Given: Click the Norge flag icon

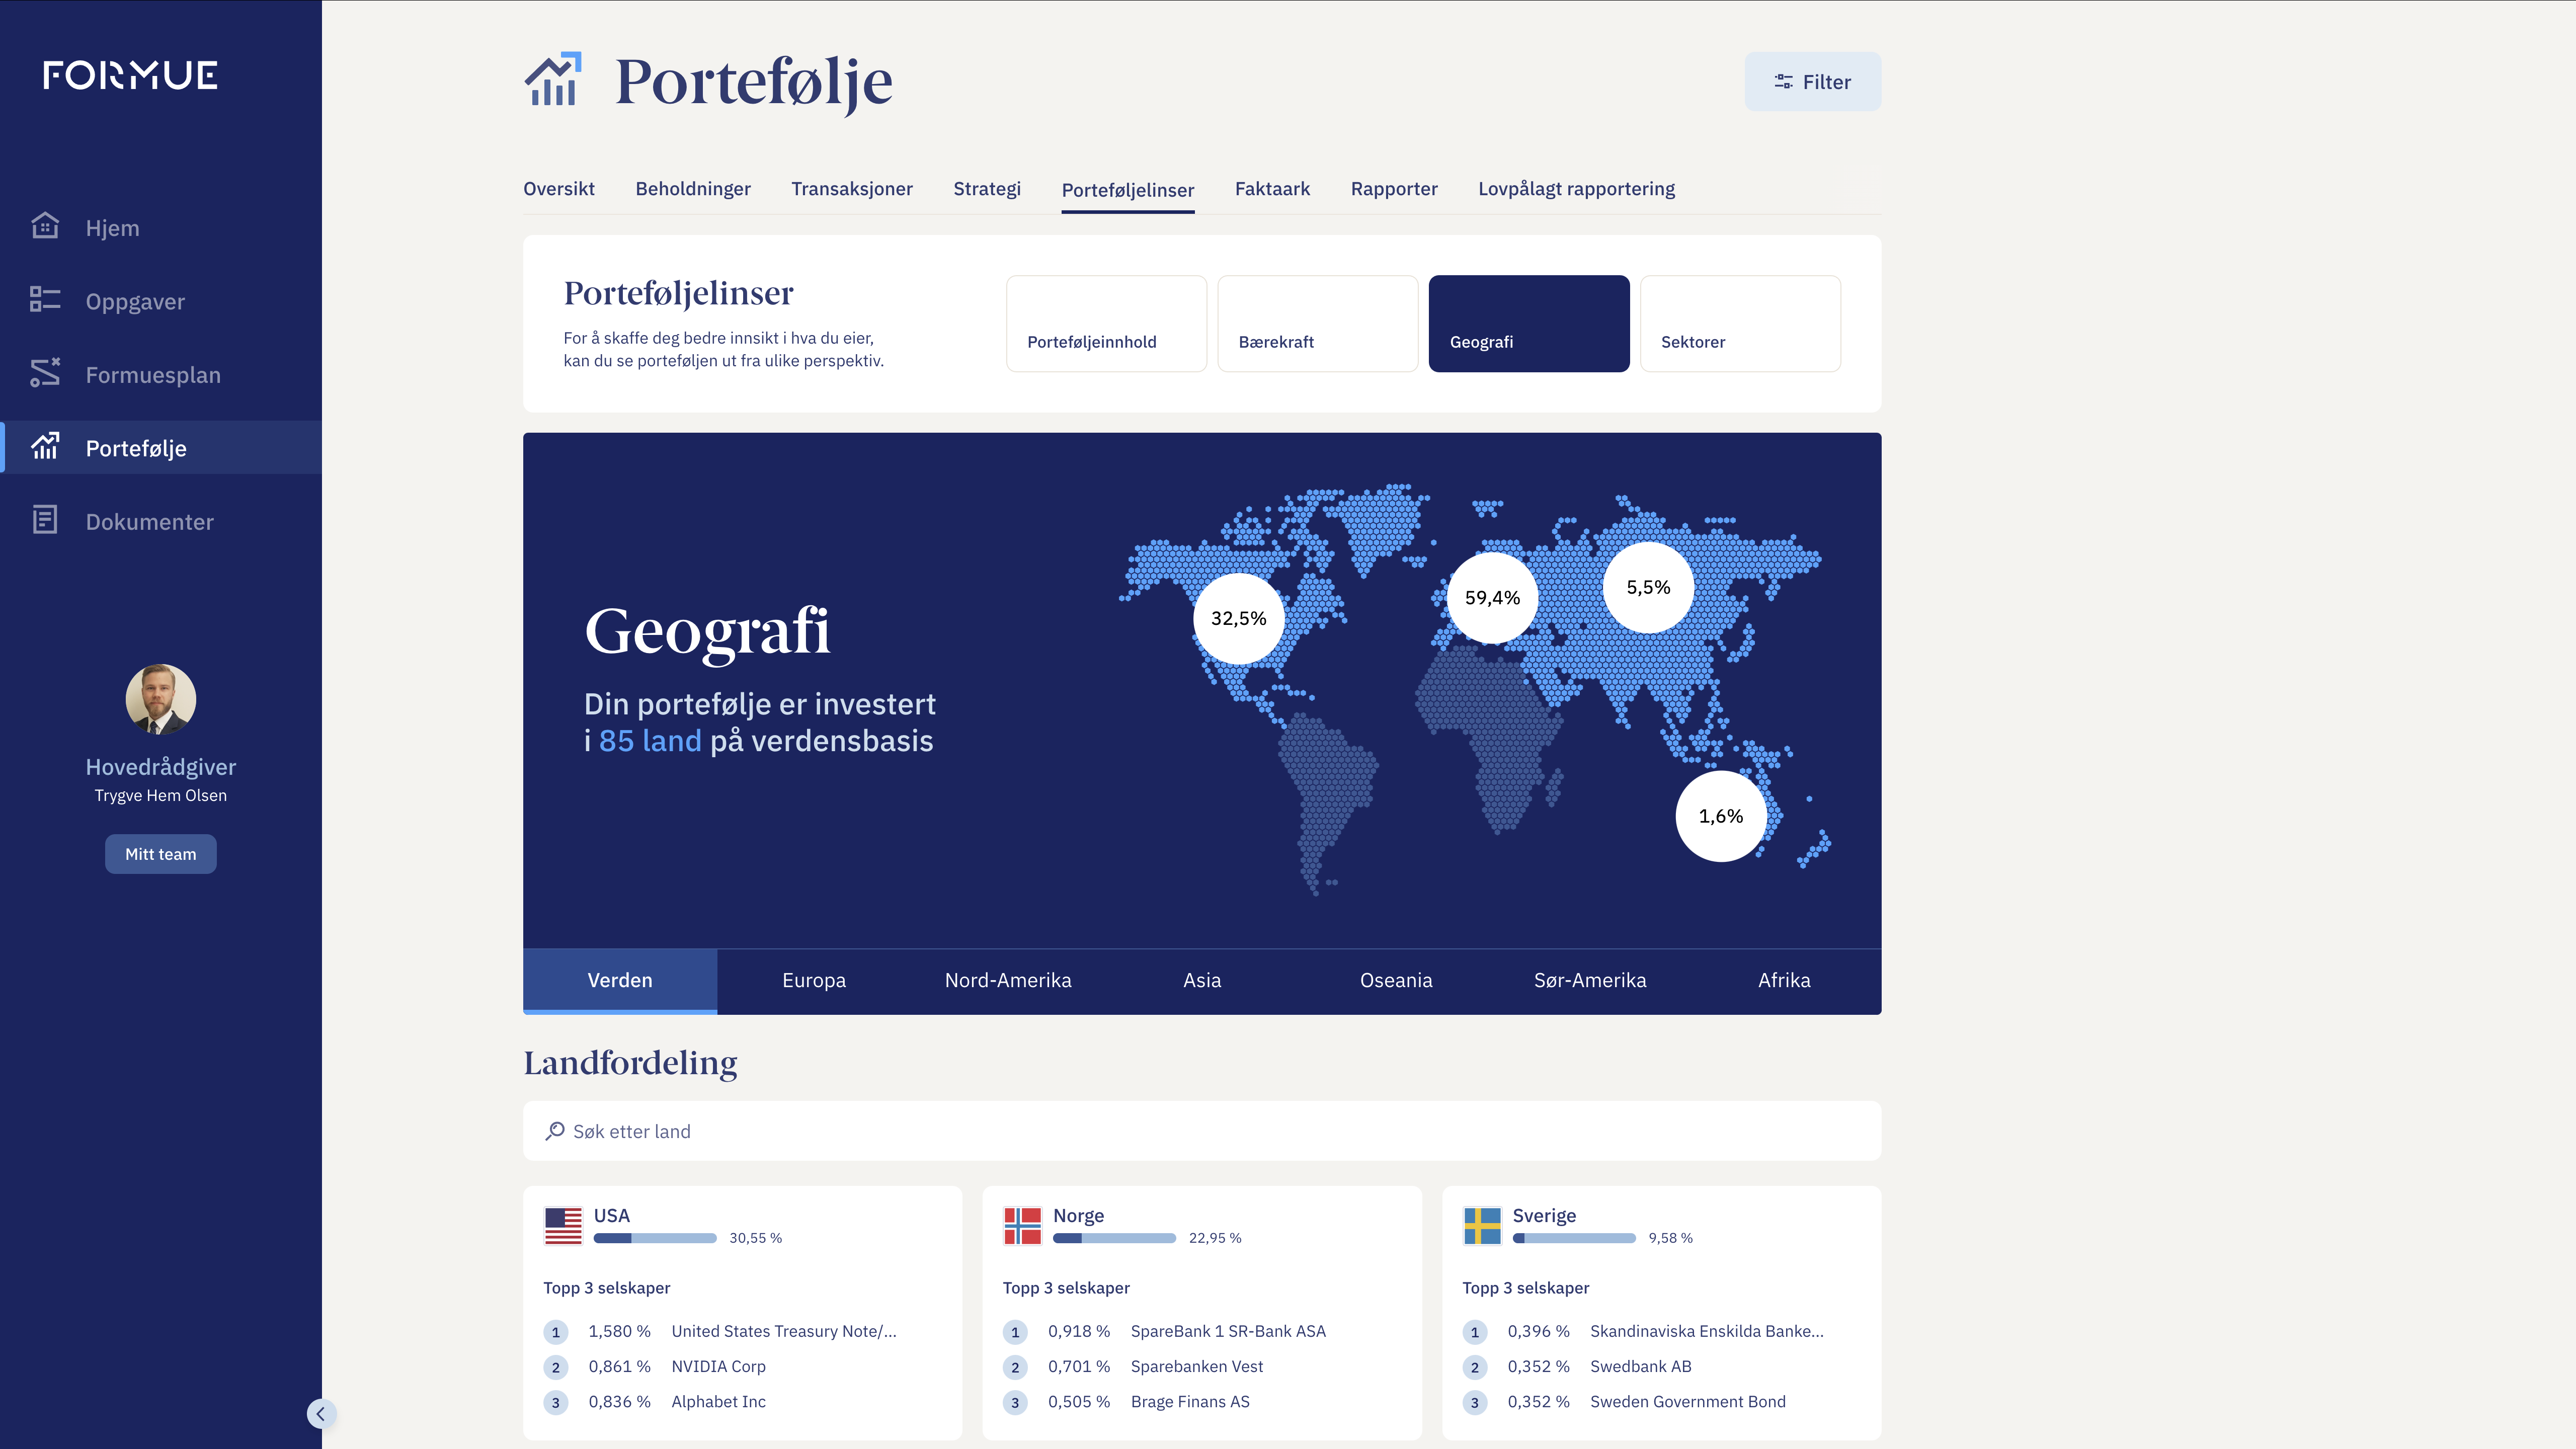Looking at the screenshot, I should 1022,1226.
